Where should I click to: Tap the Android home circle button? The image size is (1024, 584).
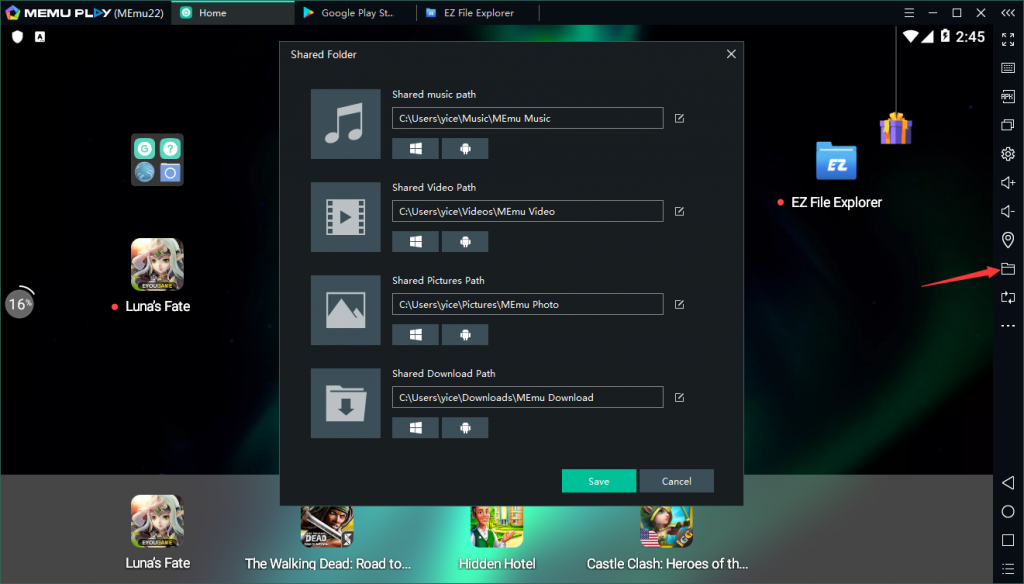pyautogui.click(x=1008, y=512)
